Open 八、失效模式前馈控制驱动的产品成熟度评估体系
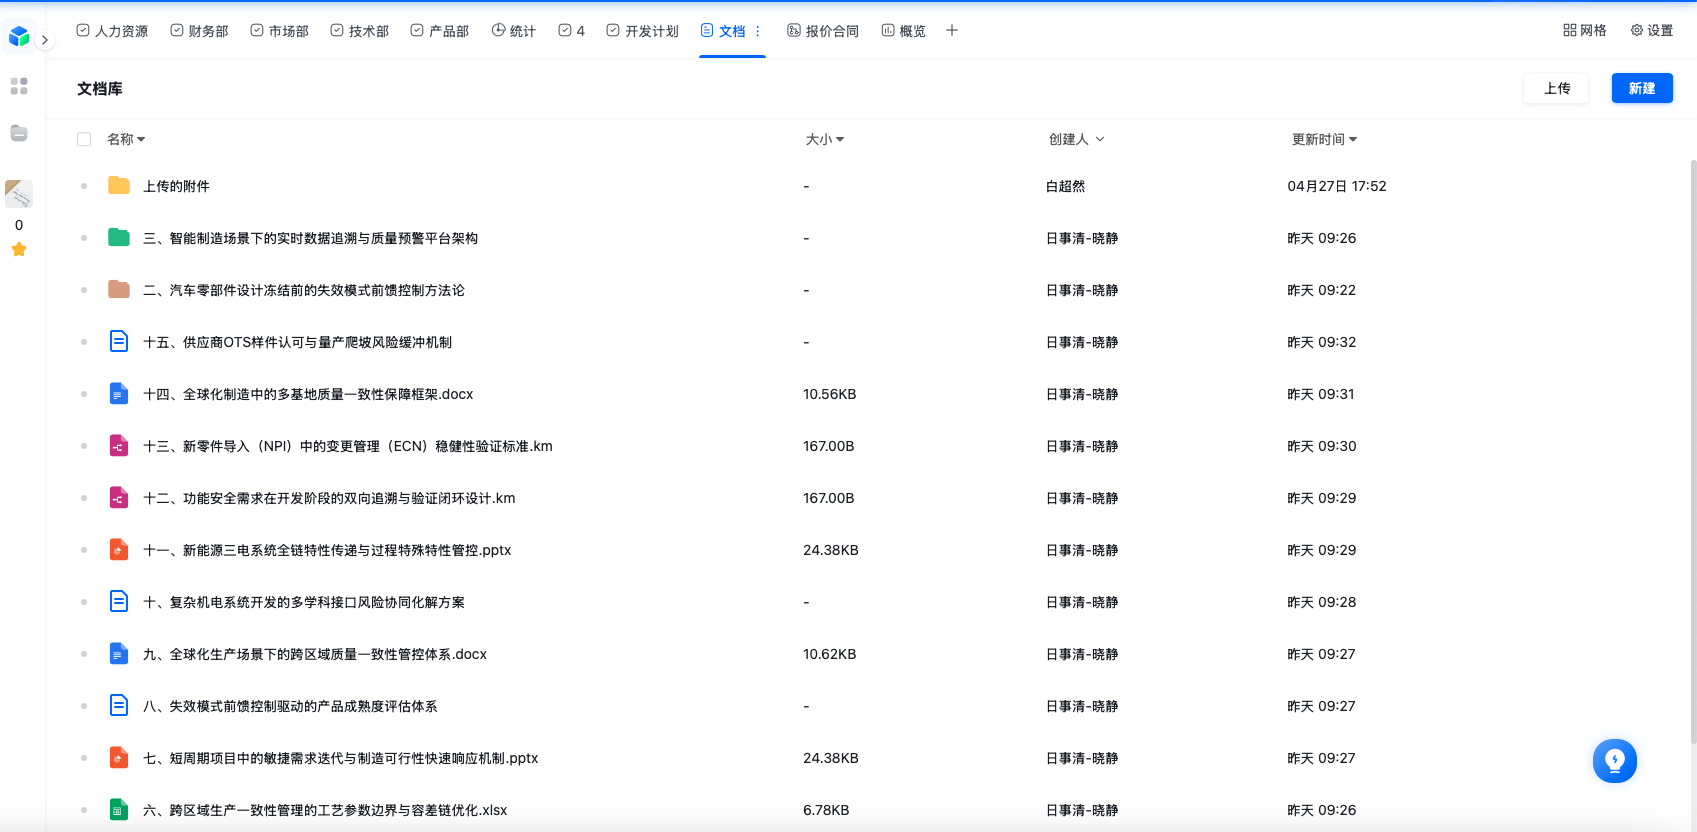Screen dimensions: 1697x832 tap(290, 706)
